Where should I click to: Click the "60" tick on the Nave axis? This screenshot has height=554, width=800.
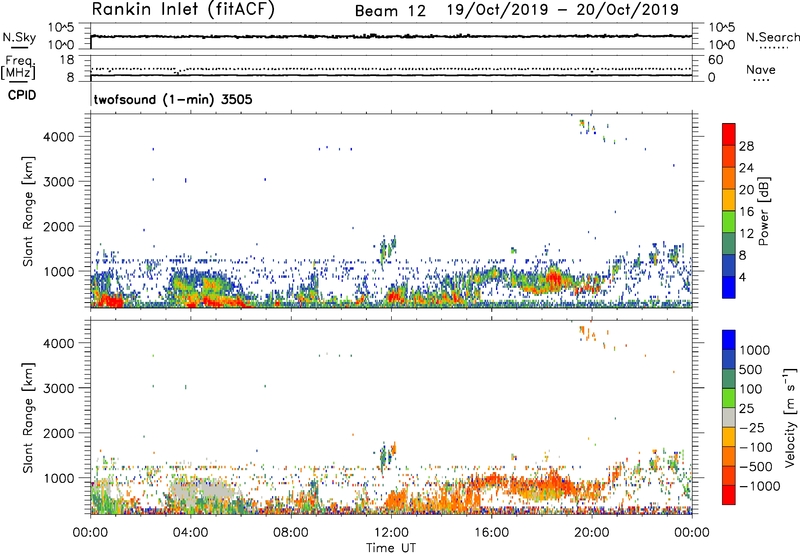tap(715, 60)
